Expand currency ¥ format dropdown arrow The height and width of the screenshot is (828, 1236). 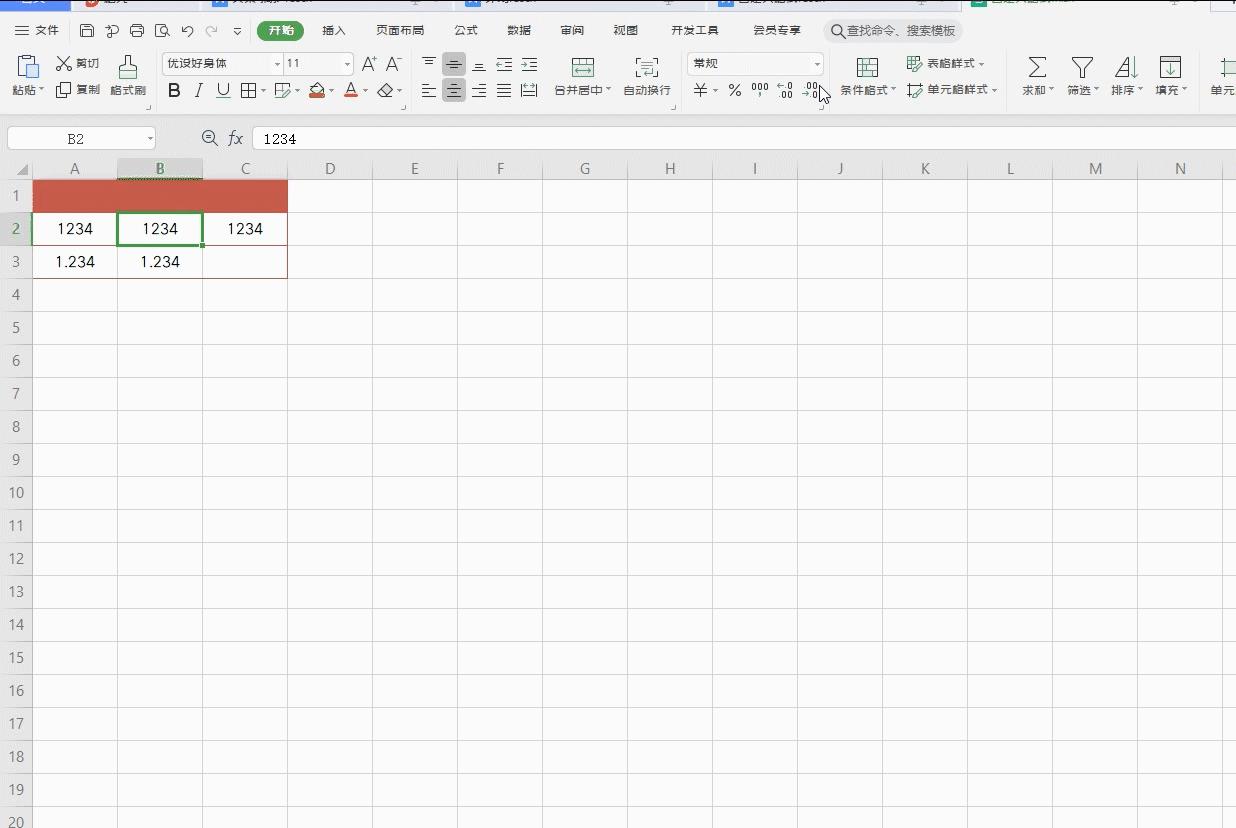pyautogui.click(x=716, y=91)
